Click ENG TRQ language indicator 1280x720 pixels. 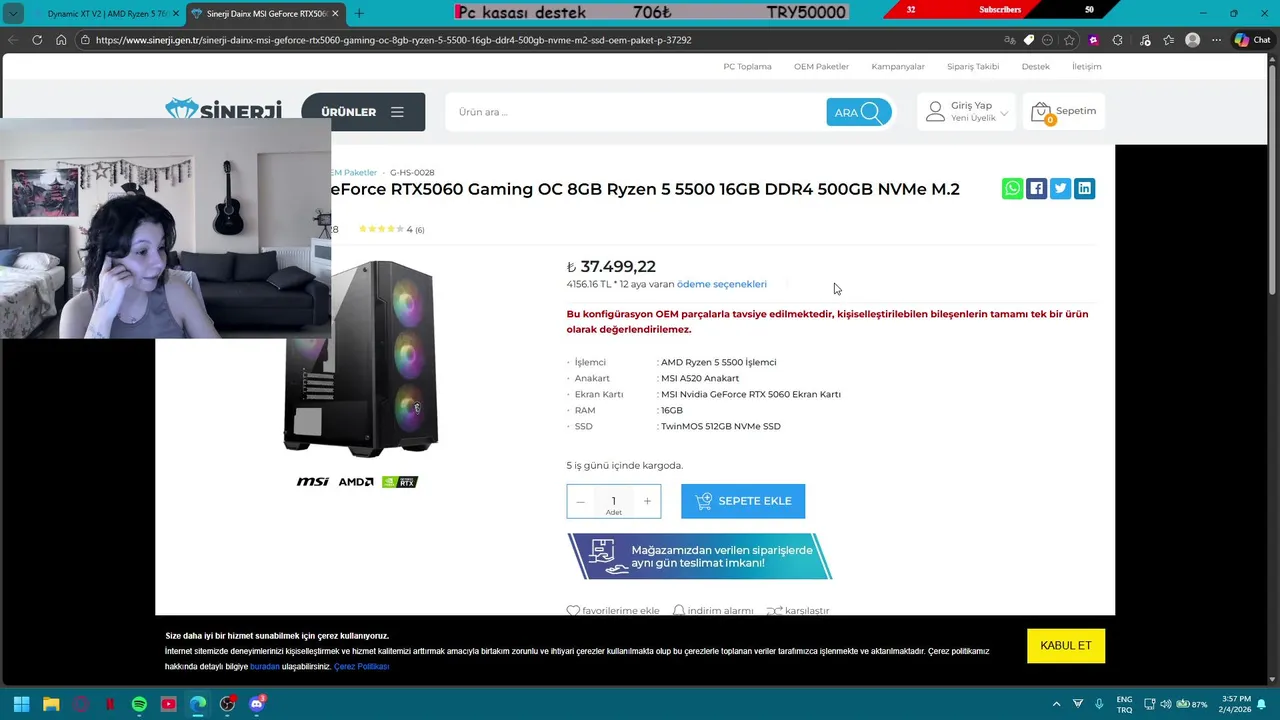click(x=1124, y=704)
